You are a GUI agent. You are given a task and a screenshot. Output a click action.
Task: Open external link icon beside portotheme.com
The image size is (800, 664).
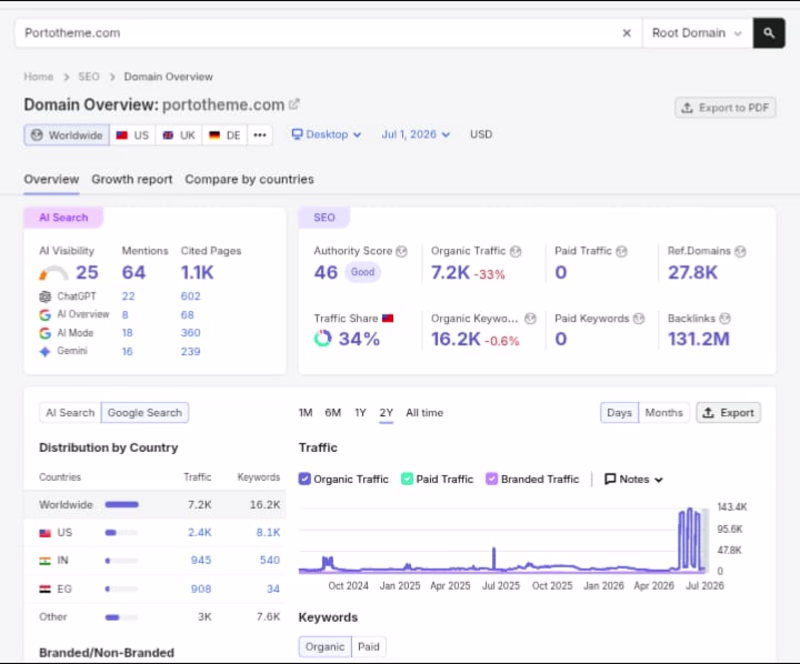click(294, 104)
